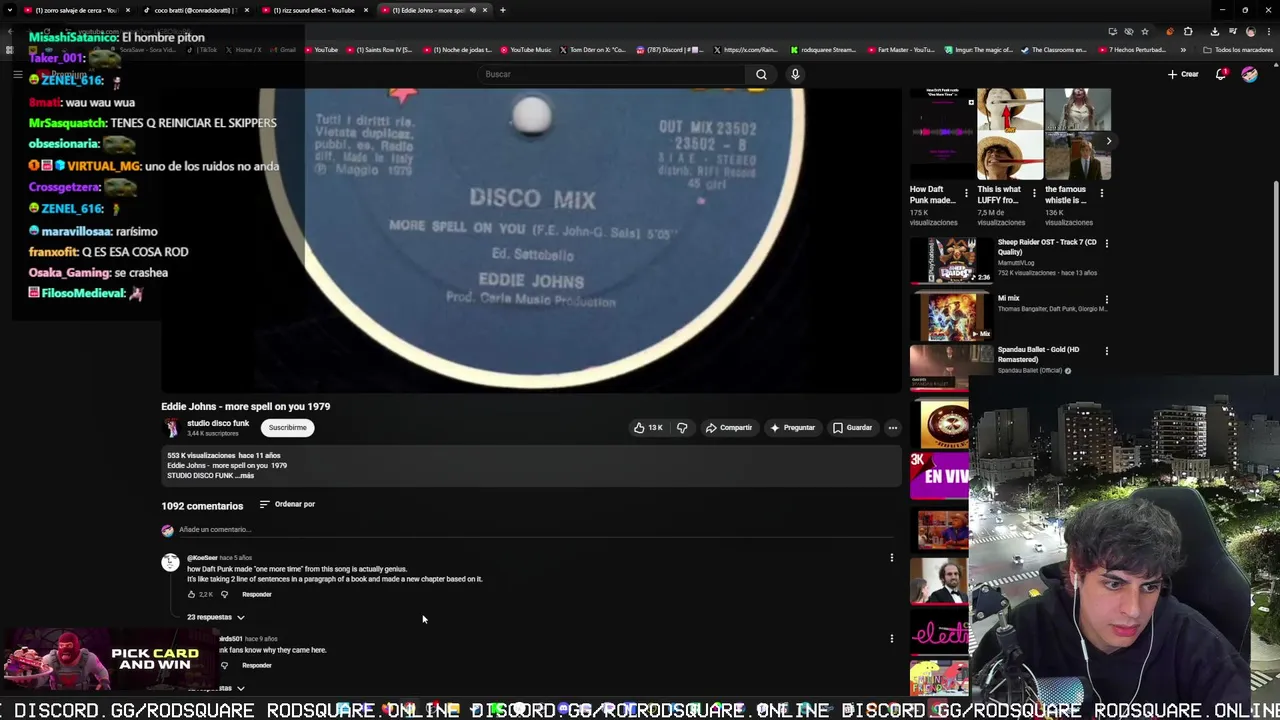Image resolution: width=1280 pixels, height=720 pixels.
Task: Open the rodsquaree Stream bookmark
Action: pos(823,50)
